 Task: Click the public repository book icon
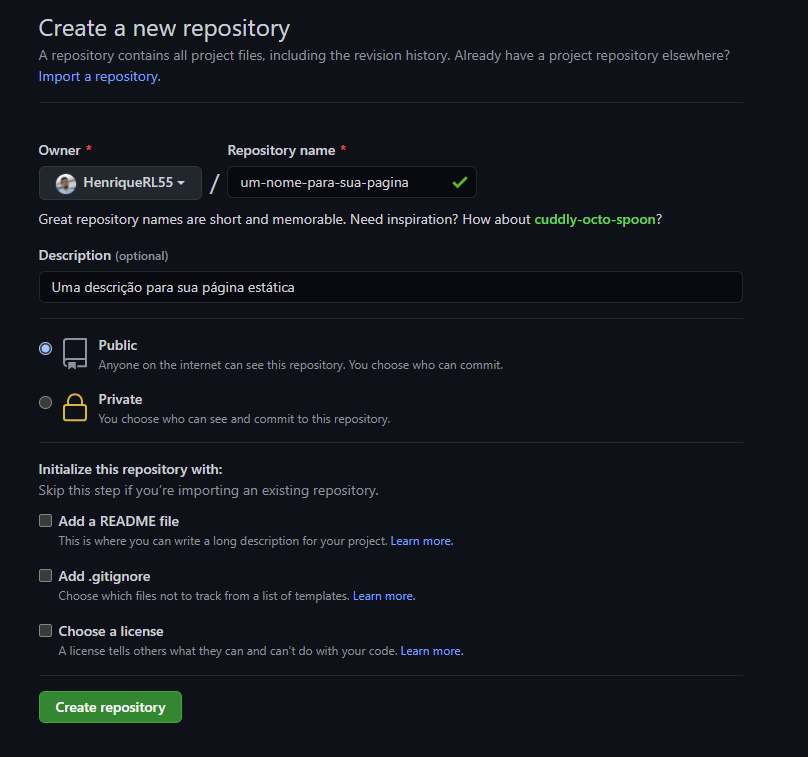[x=75, y=354]
